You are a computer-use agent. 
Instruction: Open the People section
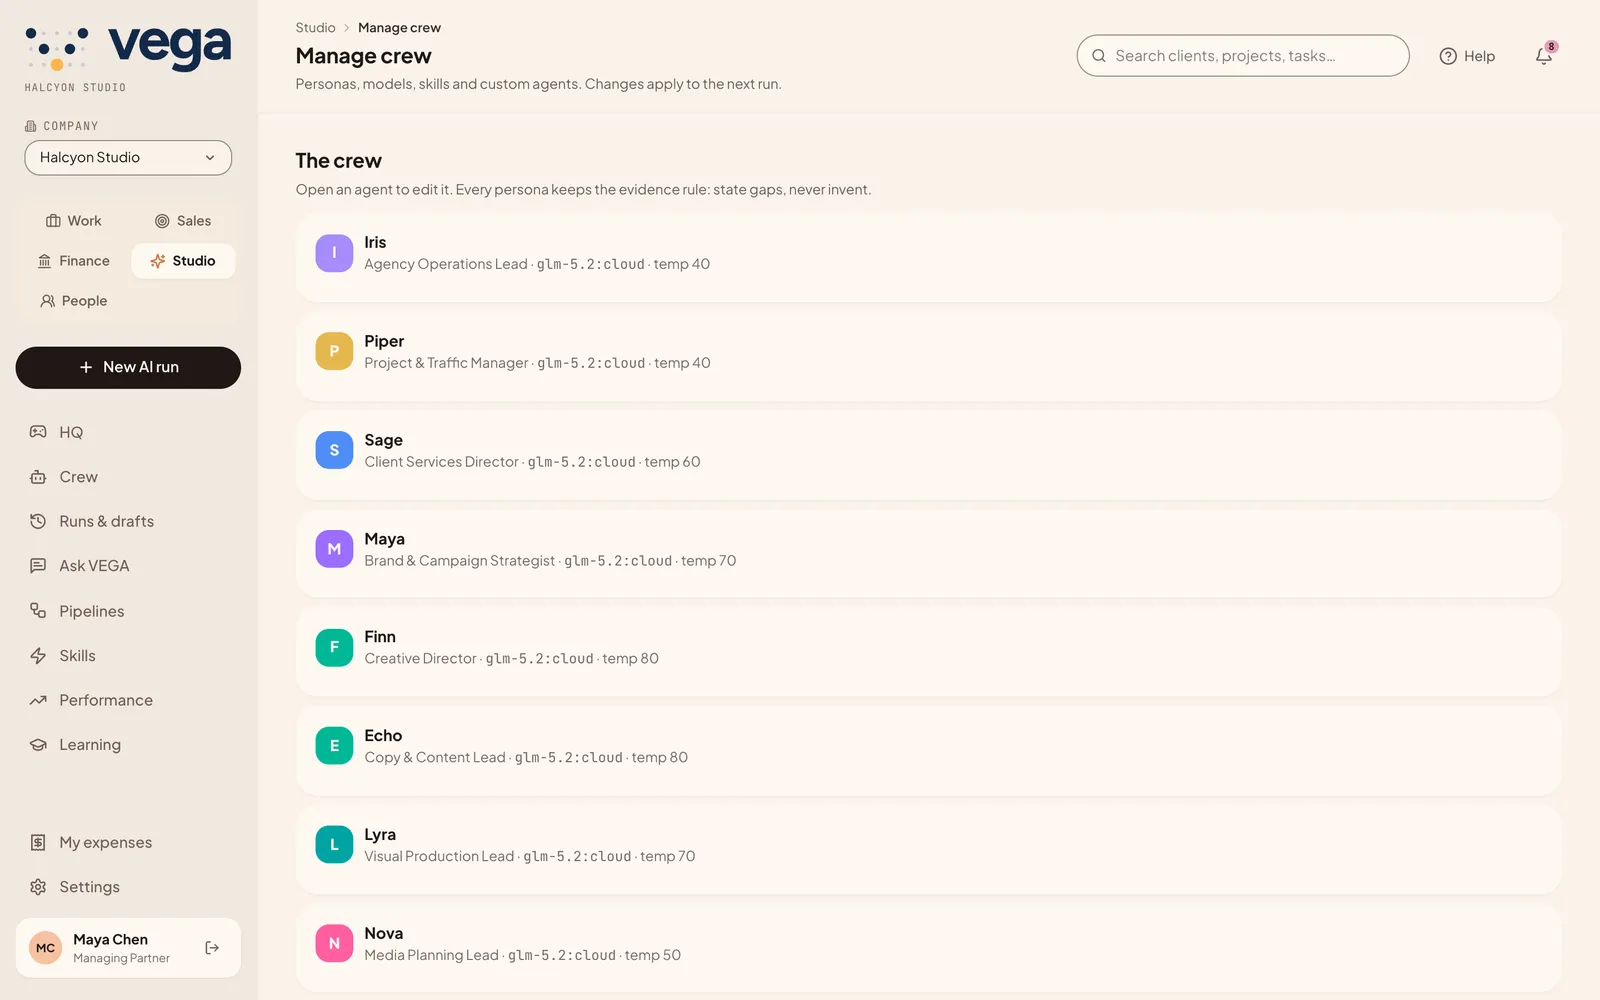click(x=74, y=301)
